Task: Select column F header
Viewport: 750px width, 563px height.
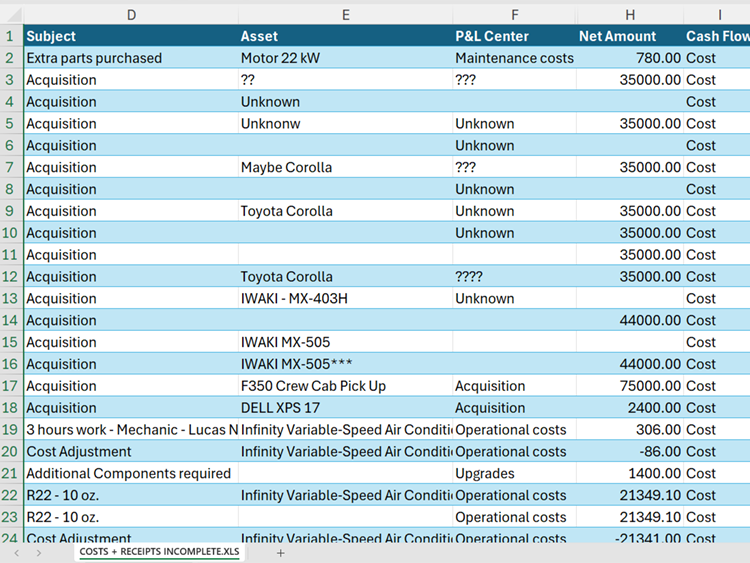Action: pos(514,14)
